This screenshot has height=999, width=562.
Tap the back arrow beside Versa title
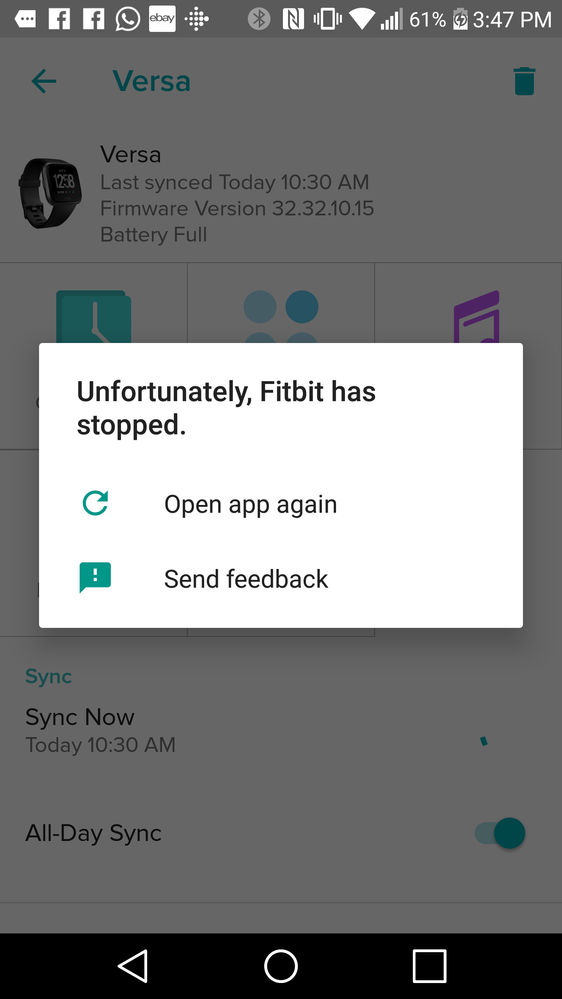pos(44,82)
